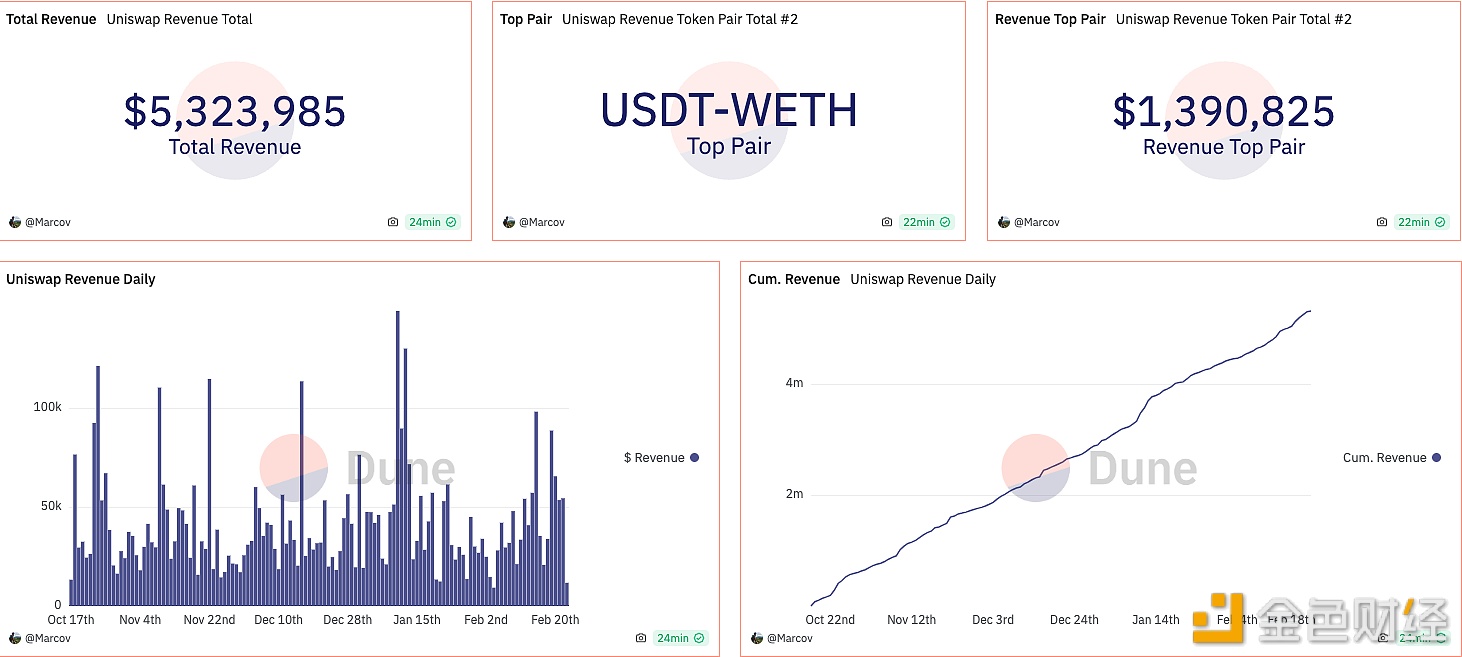1462x657 pixels.
Task: Click the Oct 17th x-axis label
Action: click(71, 620)
